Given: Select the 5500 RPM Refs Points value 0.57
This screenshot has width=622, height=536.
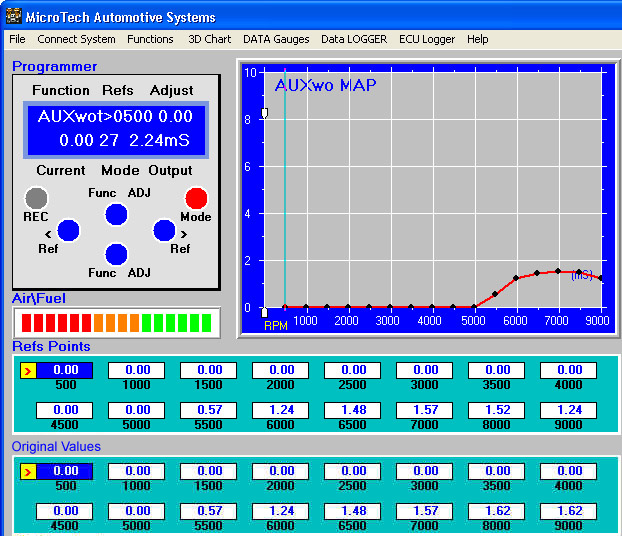Looking at the screenshot, I should coord(209,410).
